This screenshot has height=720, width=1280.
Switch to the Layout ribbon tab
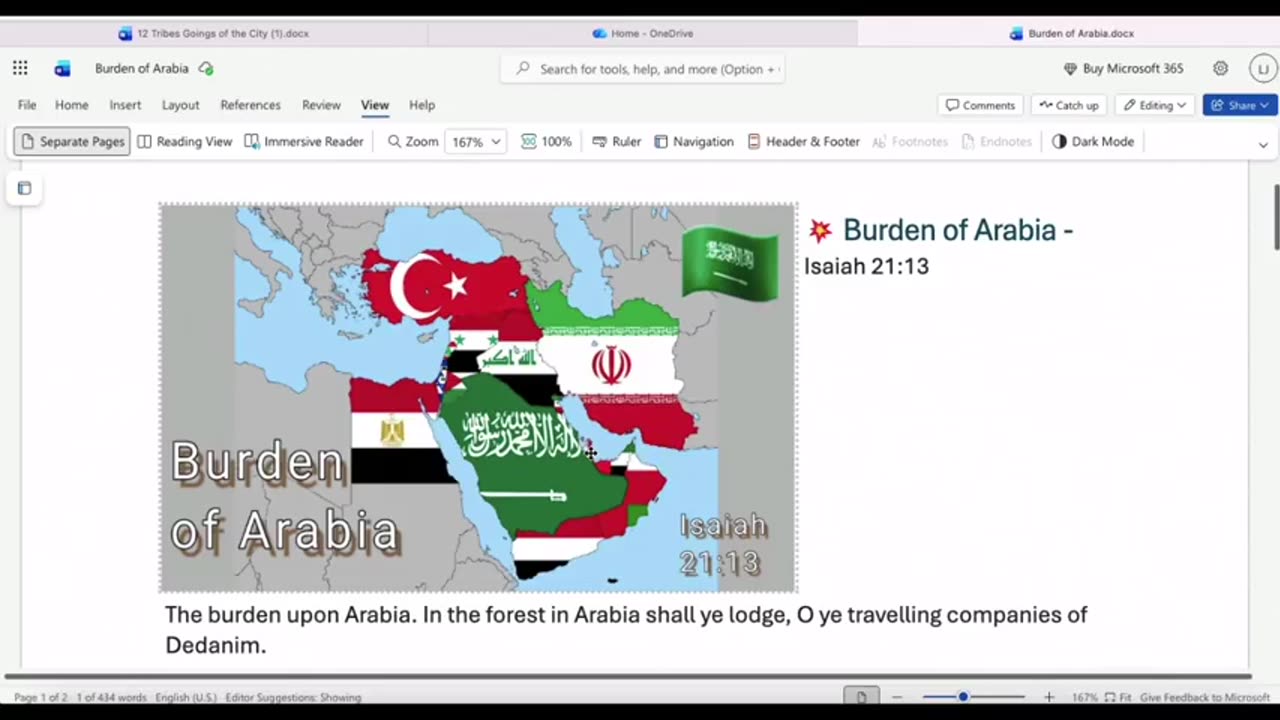(x=181, y=105)
